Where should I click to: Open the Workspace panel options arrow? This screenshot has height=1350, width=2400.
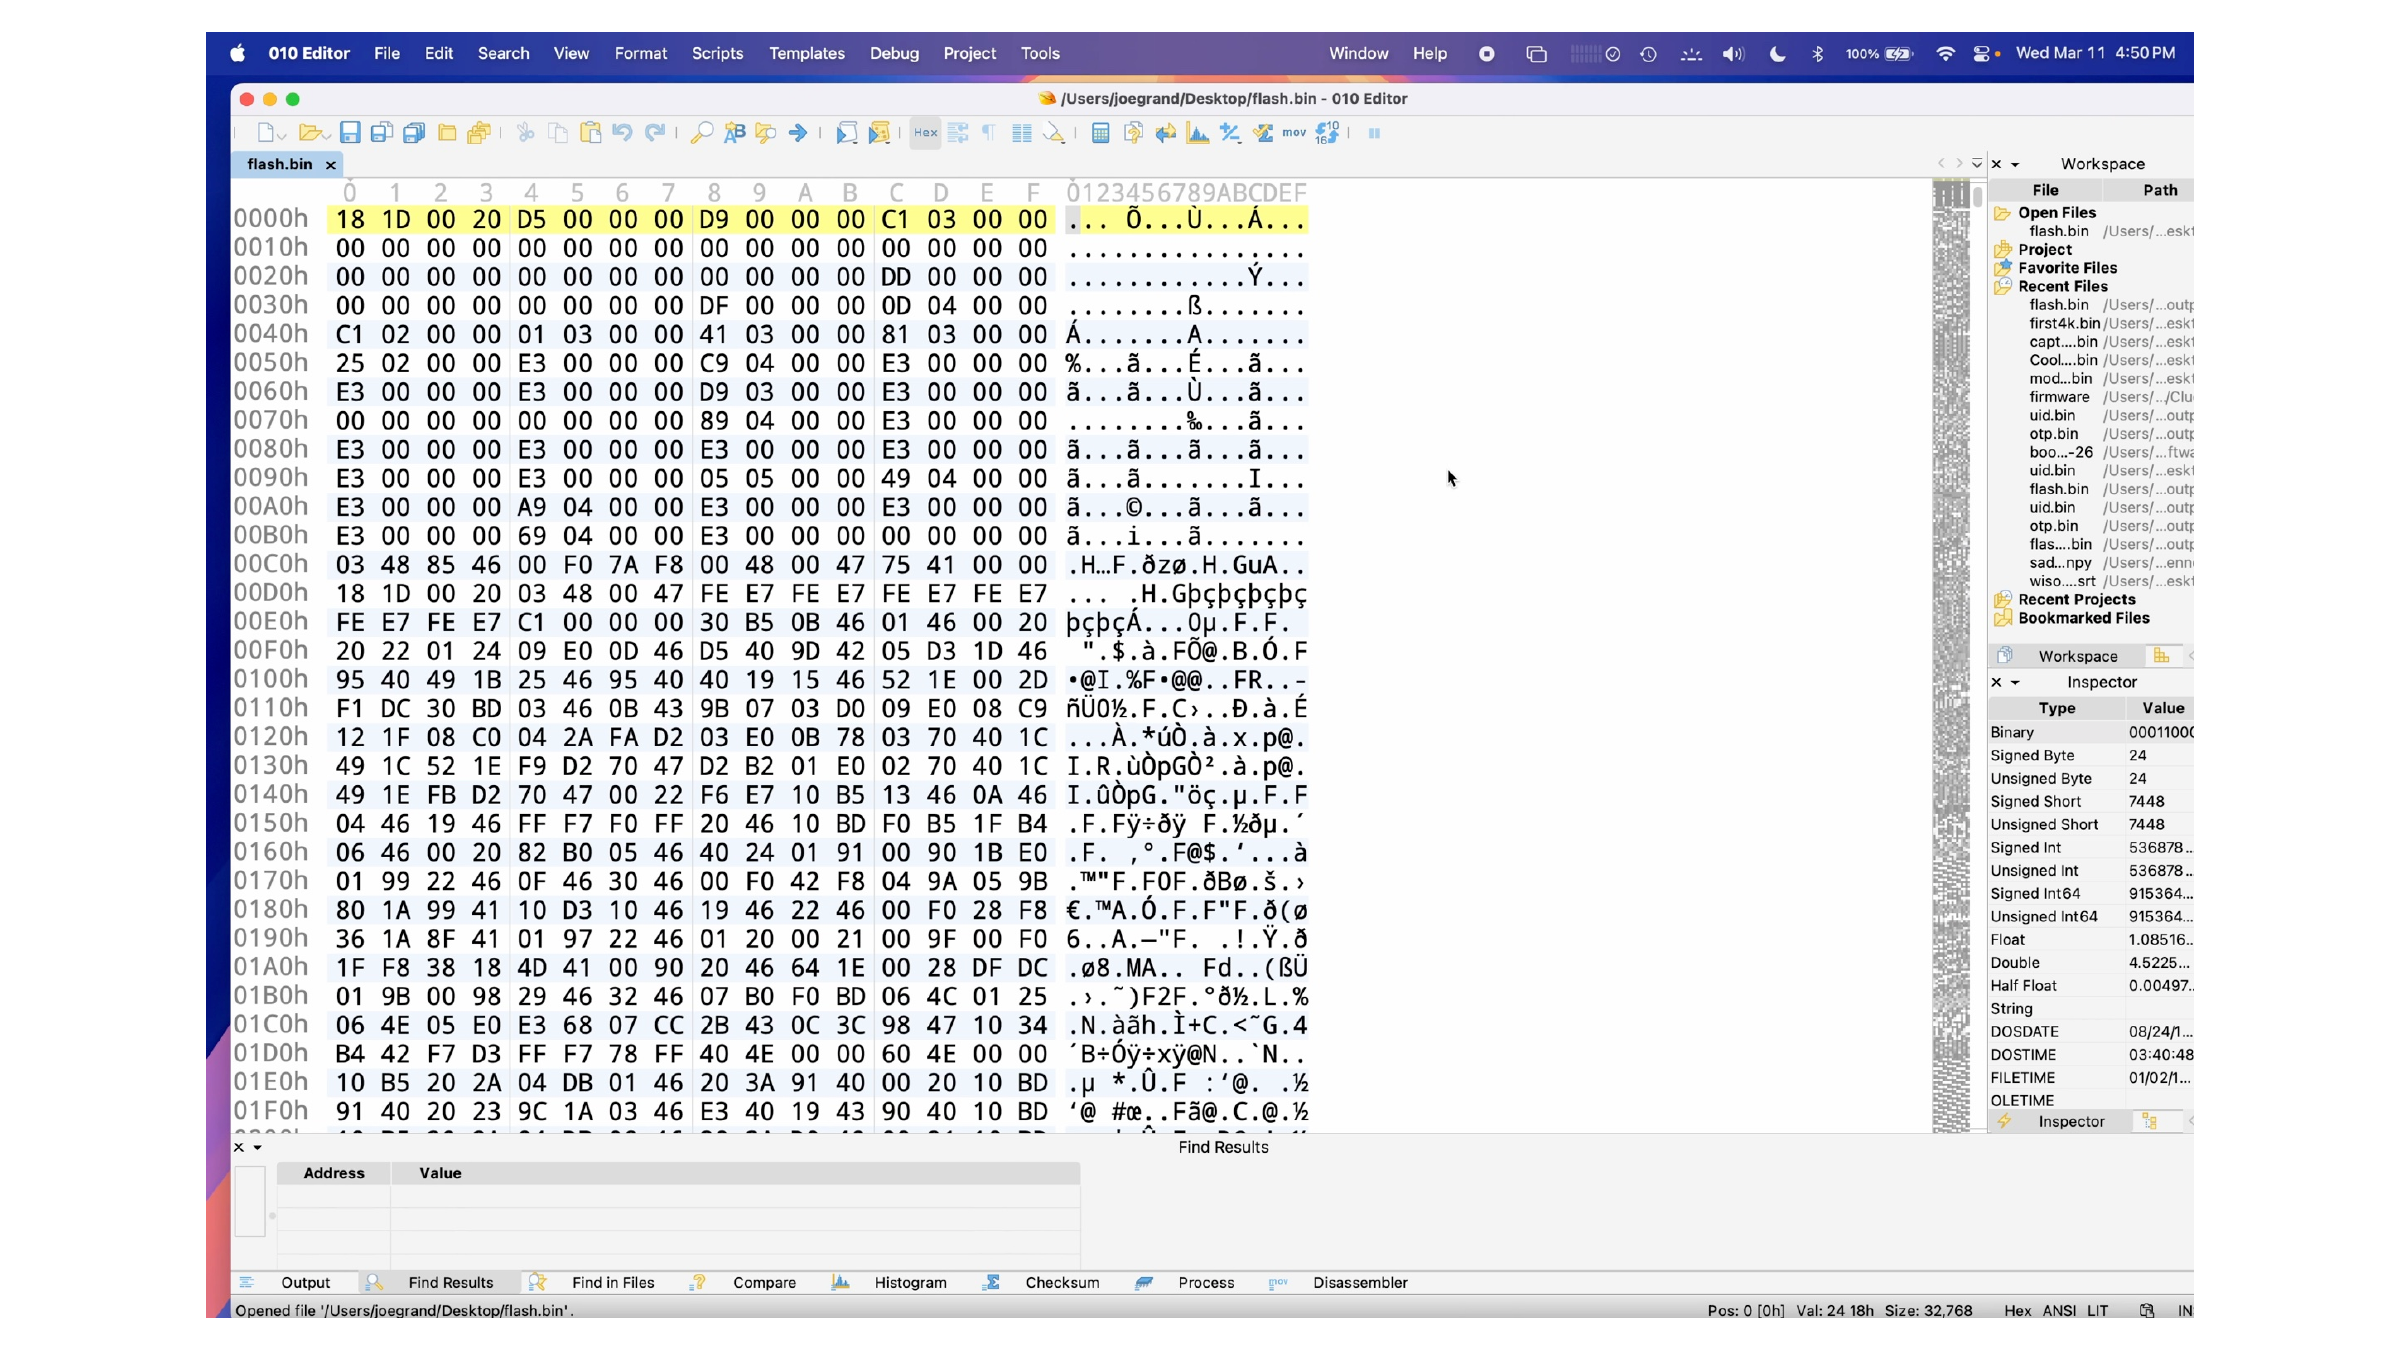2015,165
